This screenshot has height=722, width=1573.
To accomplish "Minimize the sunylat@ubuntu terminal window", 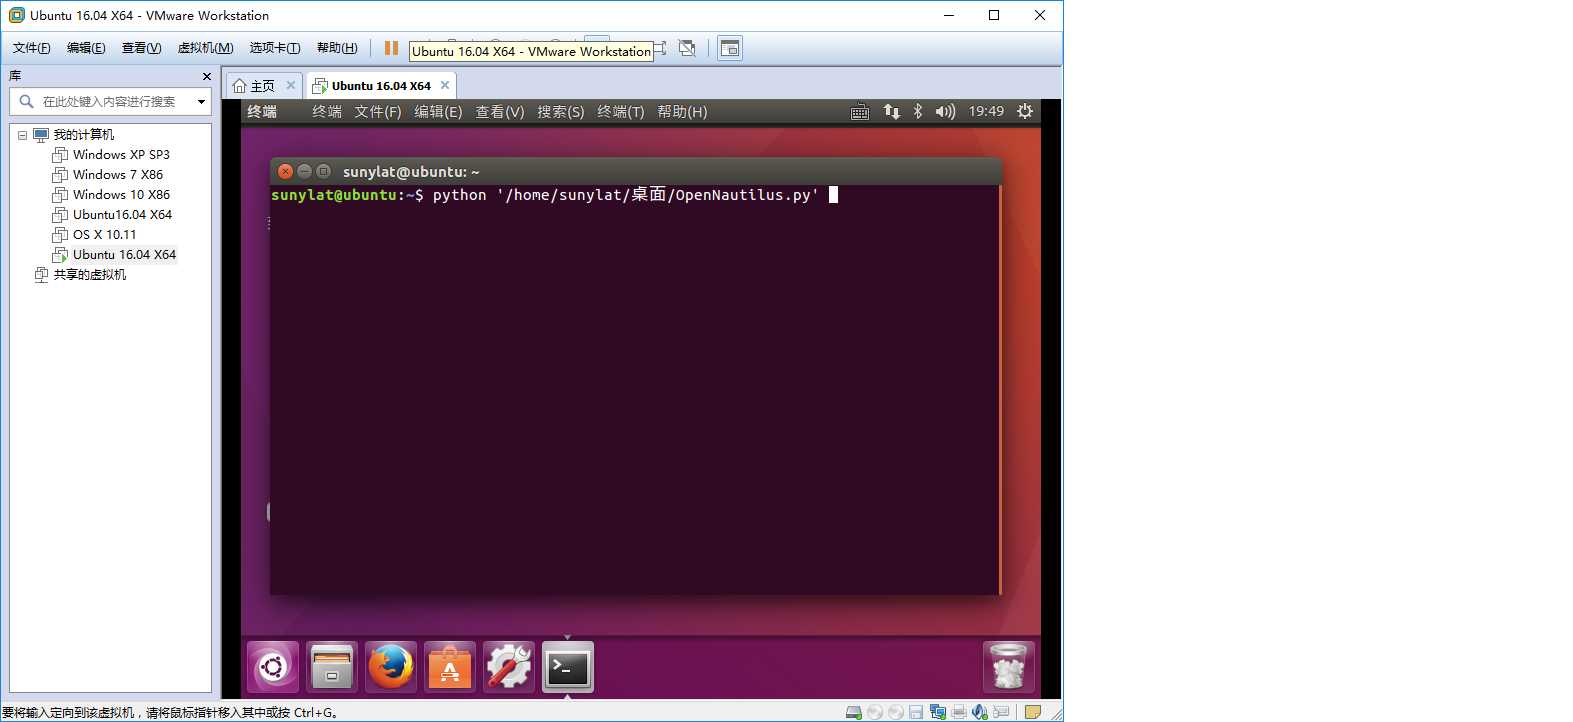I will pos(305,172).
